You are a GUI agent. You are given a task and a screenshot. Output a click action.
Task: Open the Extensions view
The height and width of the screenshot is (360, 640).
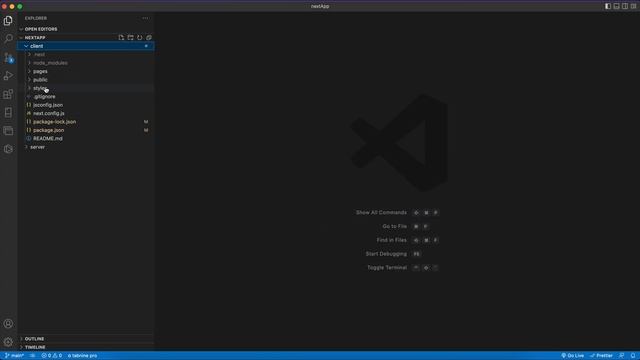point(8,94)
